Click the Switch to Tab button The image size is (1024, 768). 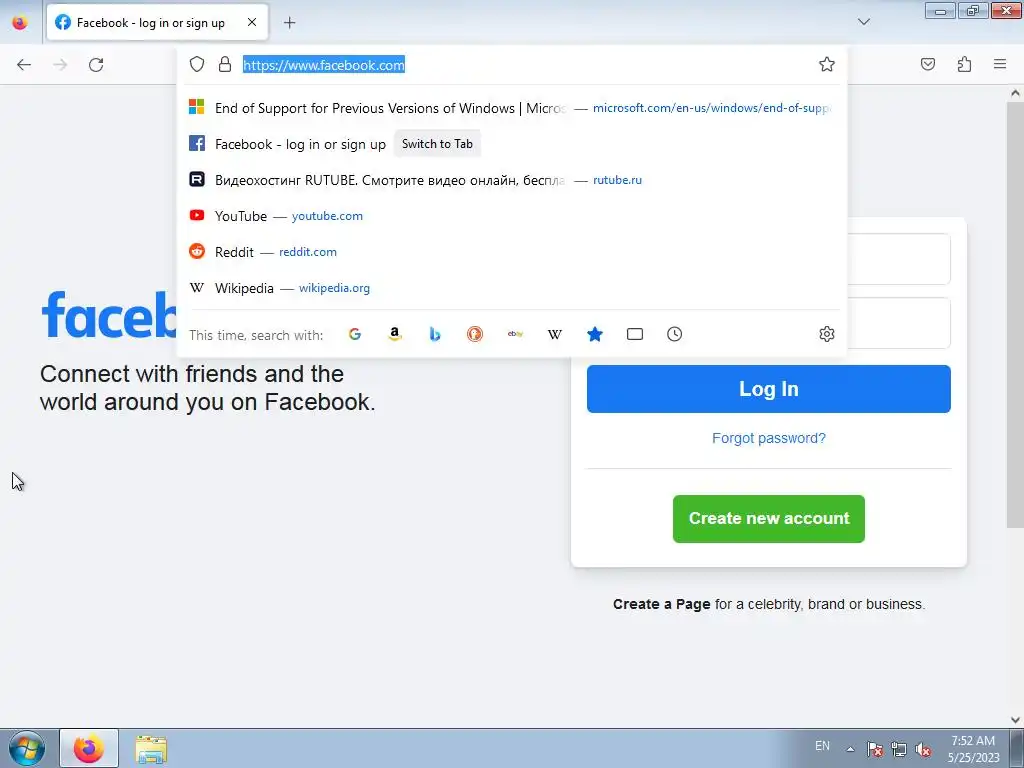[437, 144]
